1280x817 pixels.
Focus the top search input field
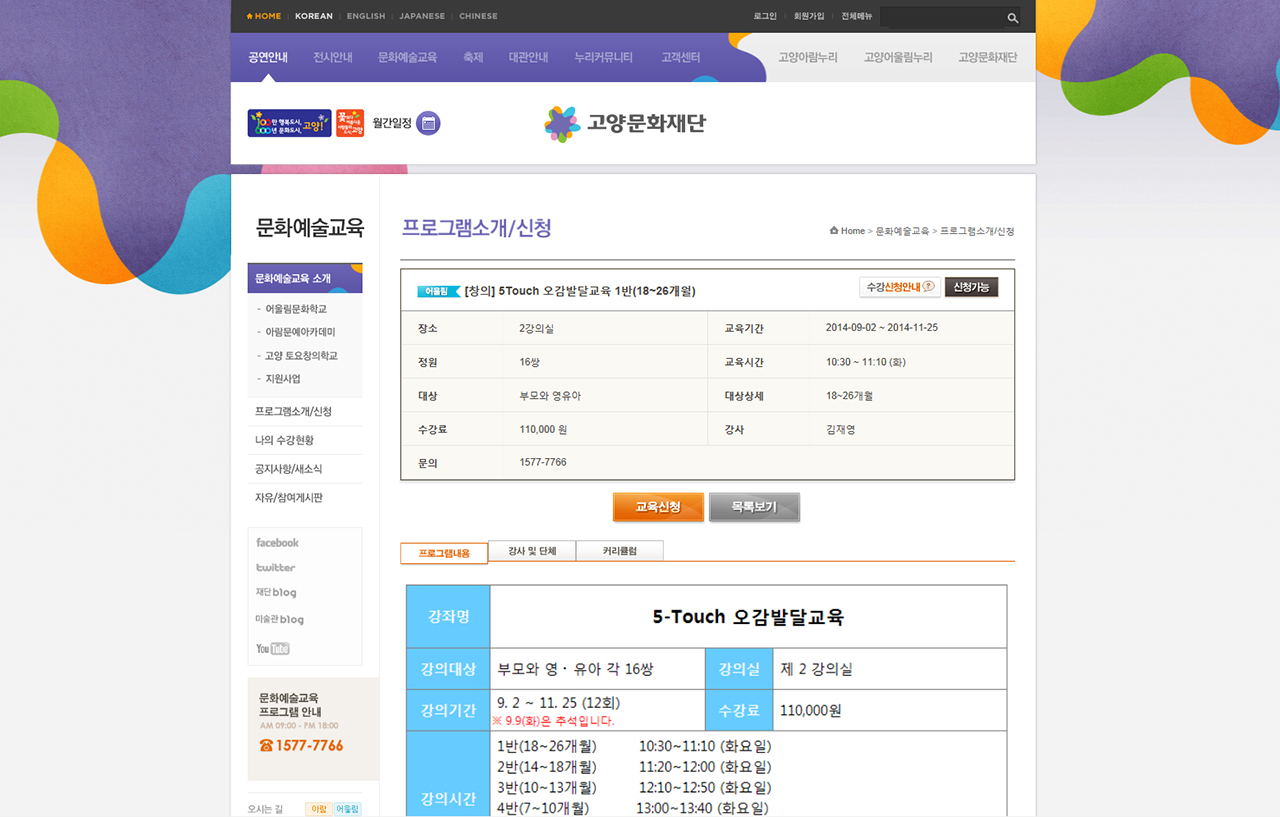[x=942, y=18]
